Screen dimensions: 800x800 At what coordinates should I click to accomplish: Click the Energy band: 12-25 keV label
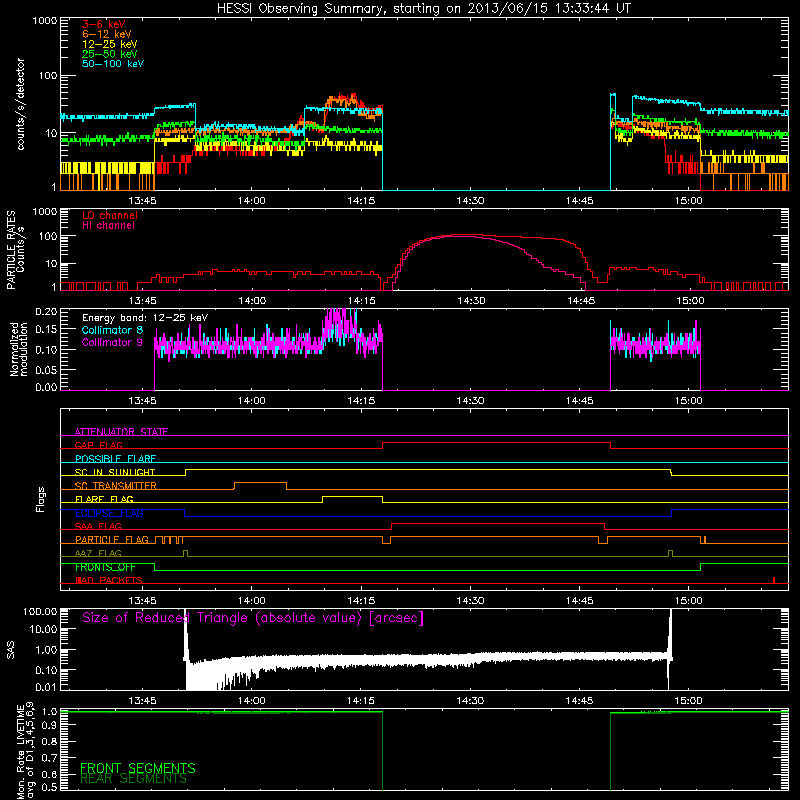[x=145, y=318]
